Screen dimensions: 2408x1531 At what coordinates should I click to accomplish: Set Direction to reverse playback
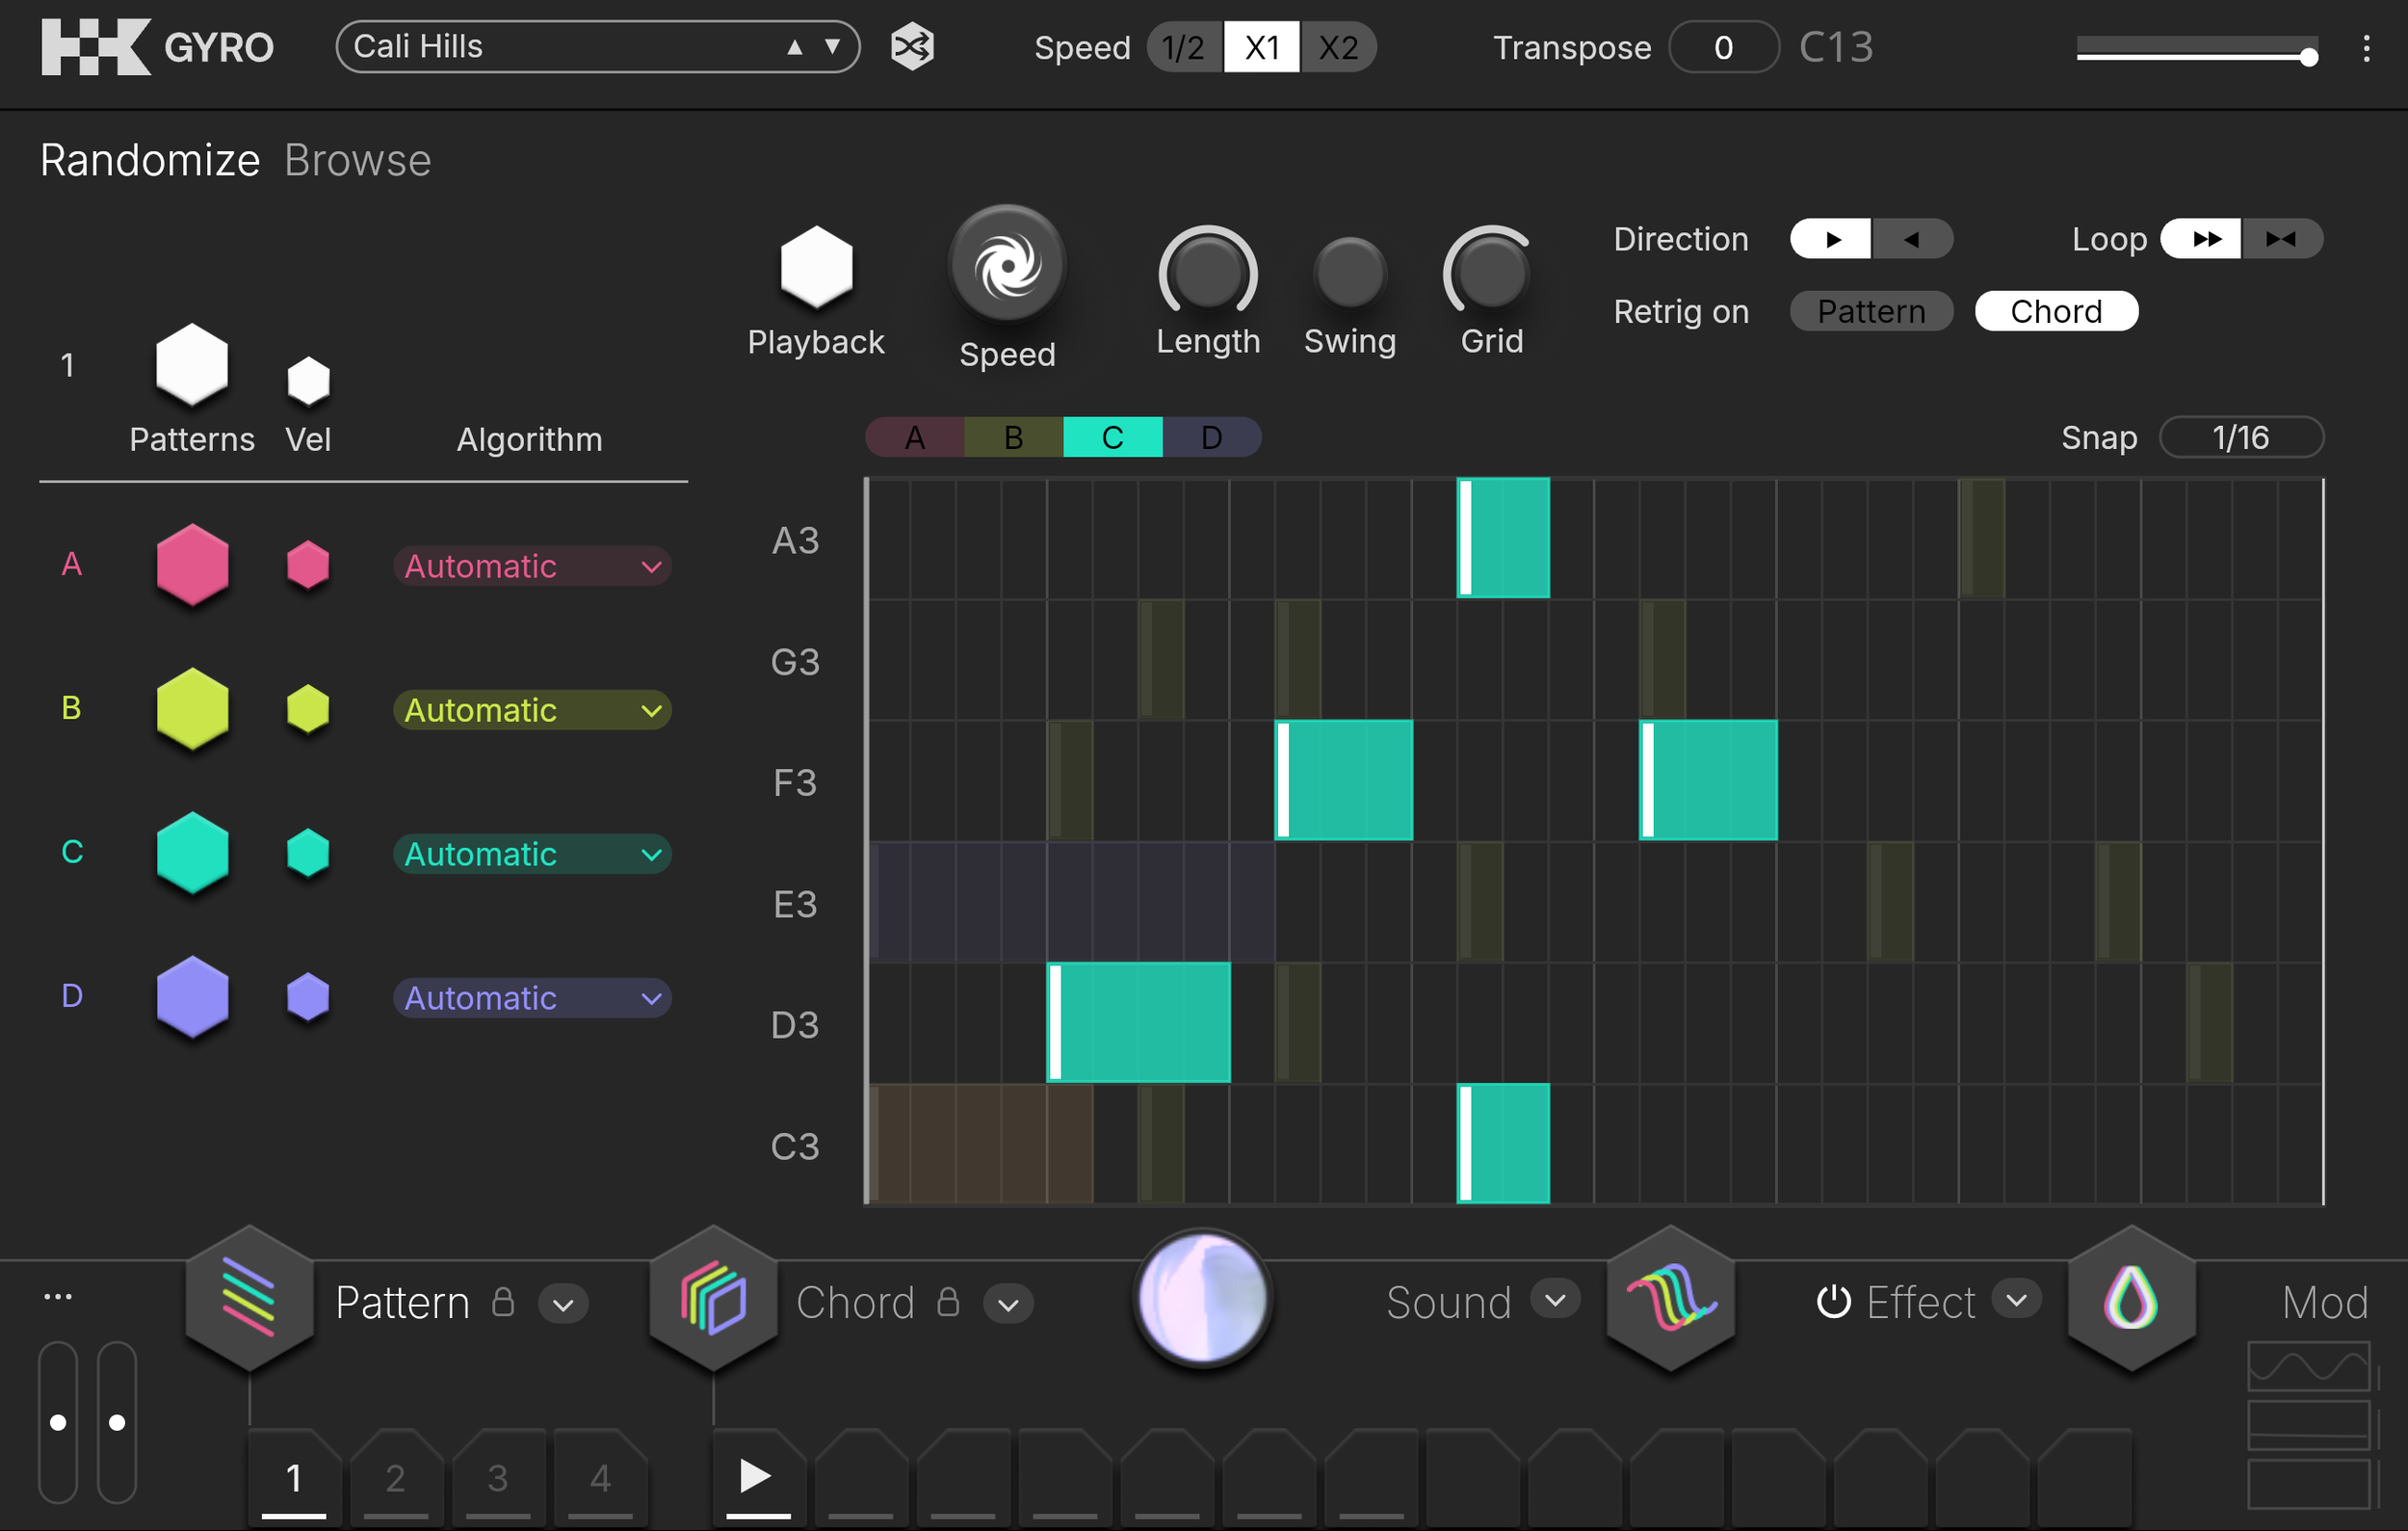click(1911, 239)
